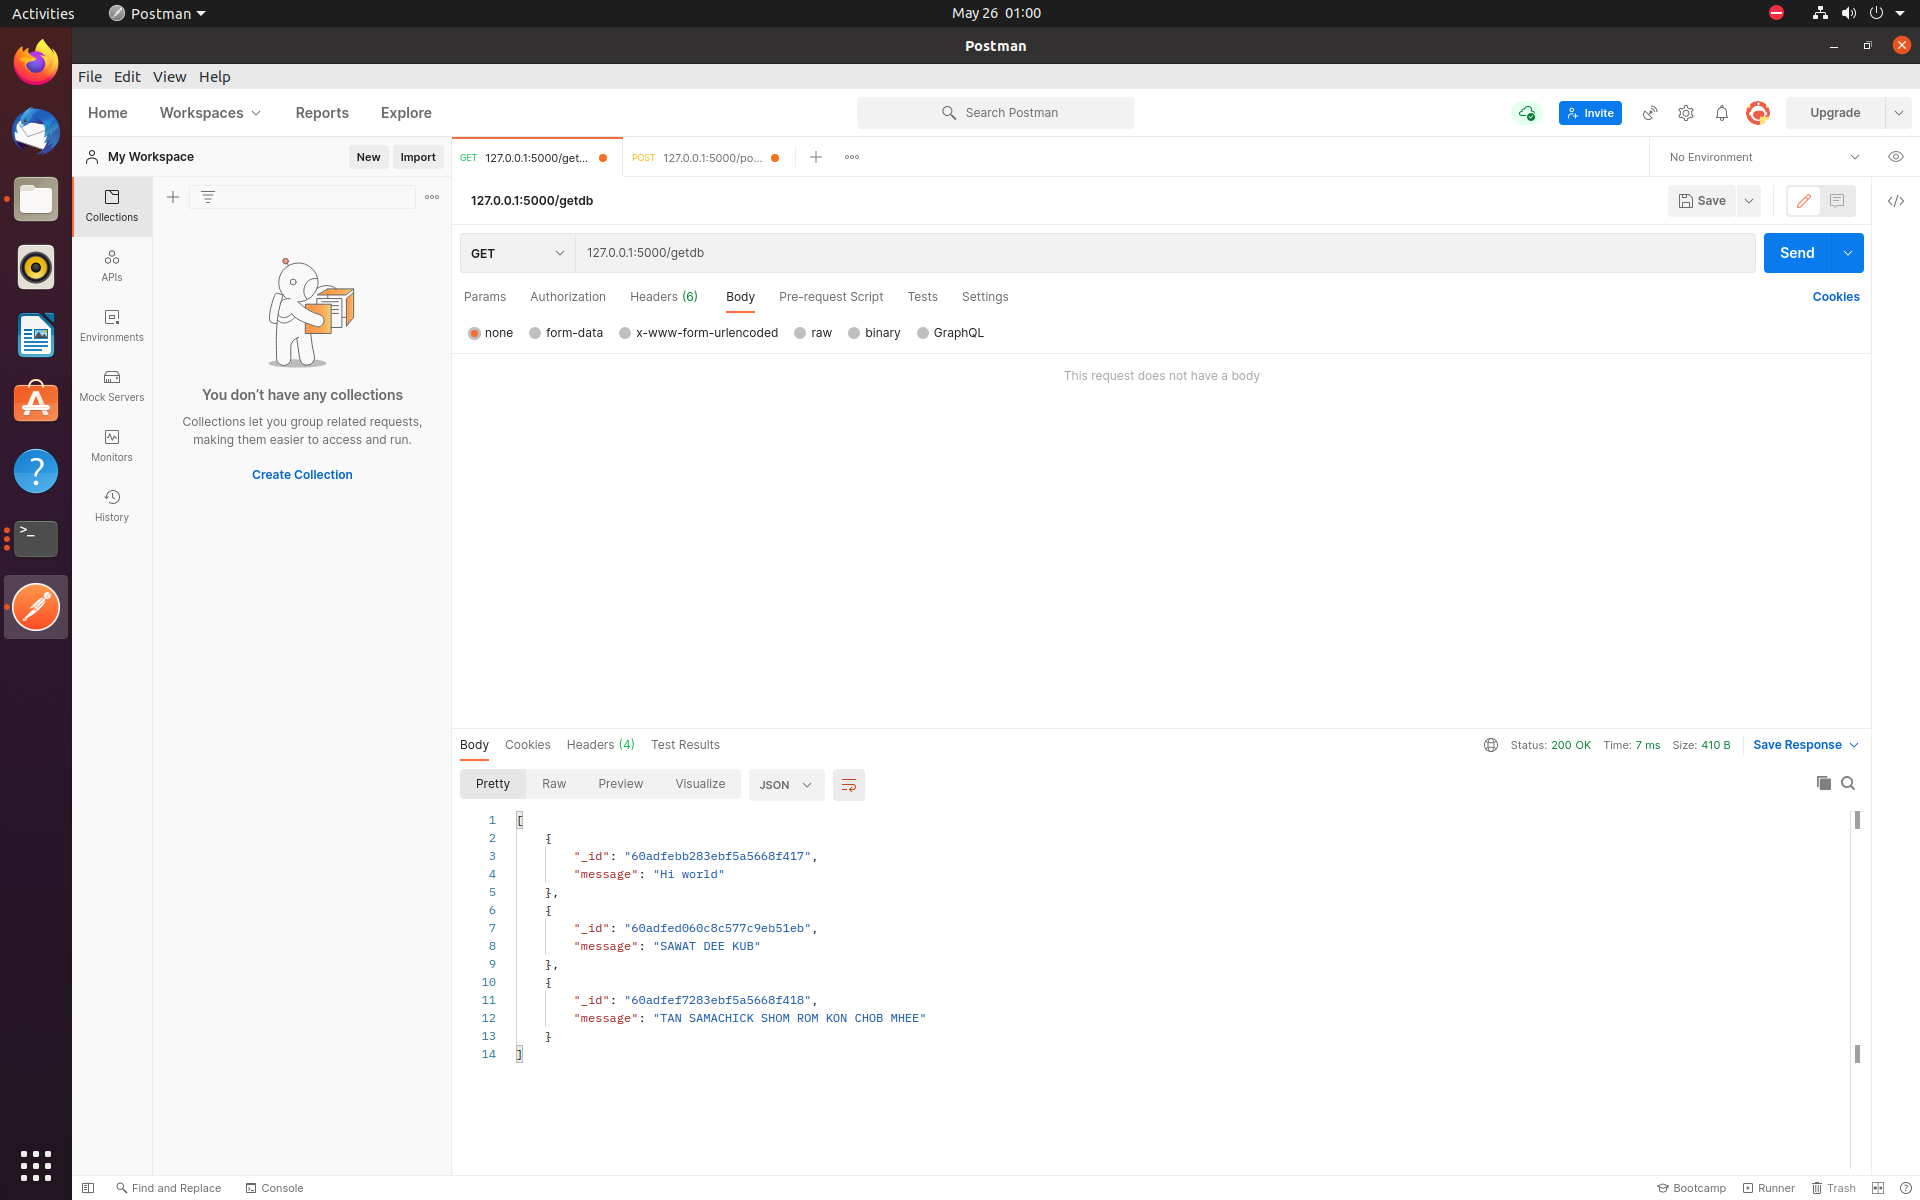Click the capture requests satellite icon
This screenshot has height=1200, width=1920.
point(1649,113)
